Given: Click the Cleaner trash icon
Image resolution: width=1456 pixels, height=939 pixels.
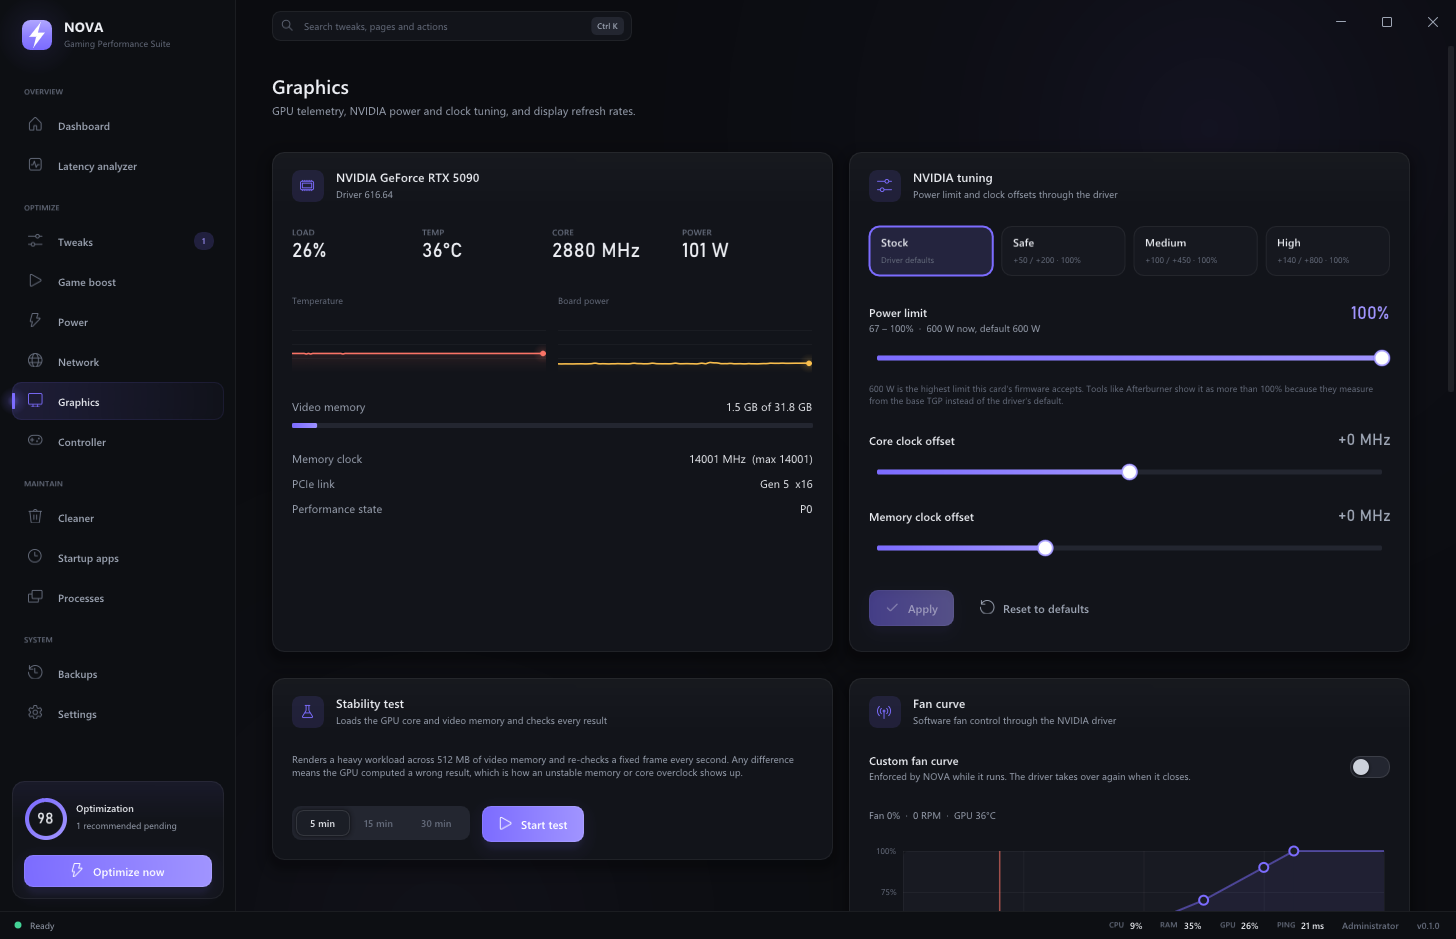Looking at the screenshot, I should 35,517.
